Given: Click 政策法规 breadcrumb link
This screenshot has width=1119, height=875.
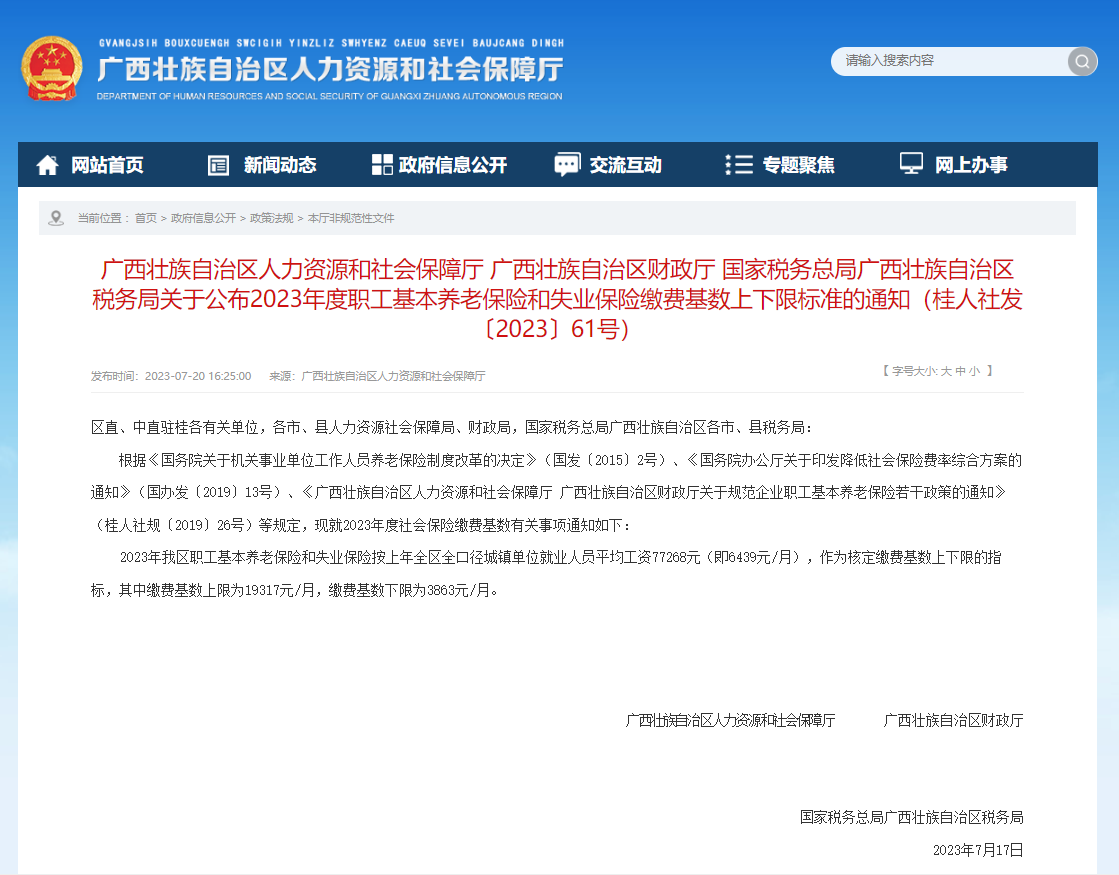Looking at the screenshot, I should pyautogui.click(x=271, y=218).
